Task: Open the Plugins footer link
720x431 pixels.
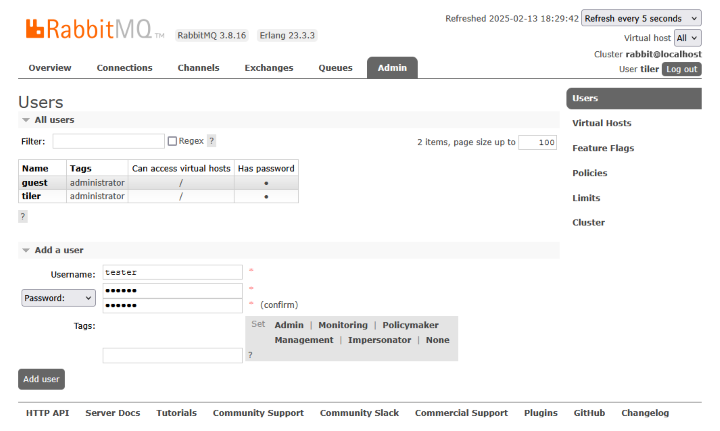Action: (x=540, y=413)
